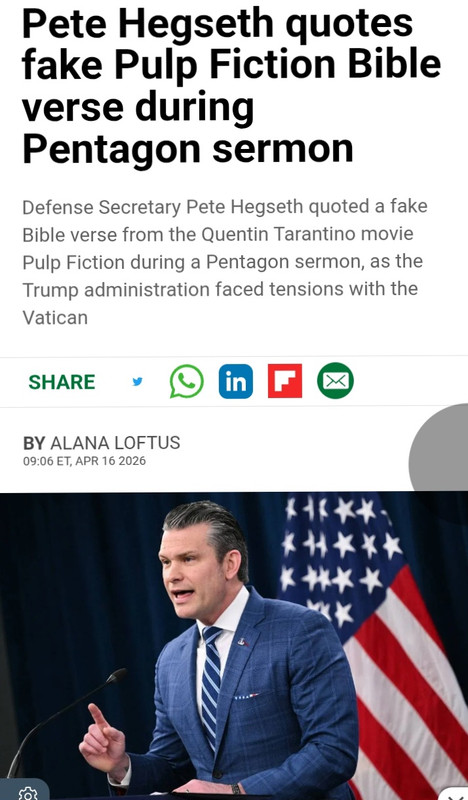
Task: Click the SHARE label
Action: pos(62,382)
